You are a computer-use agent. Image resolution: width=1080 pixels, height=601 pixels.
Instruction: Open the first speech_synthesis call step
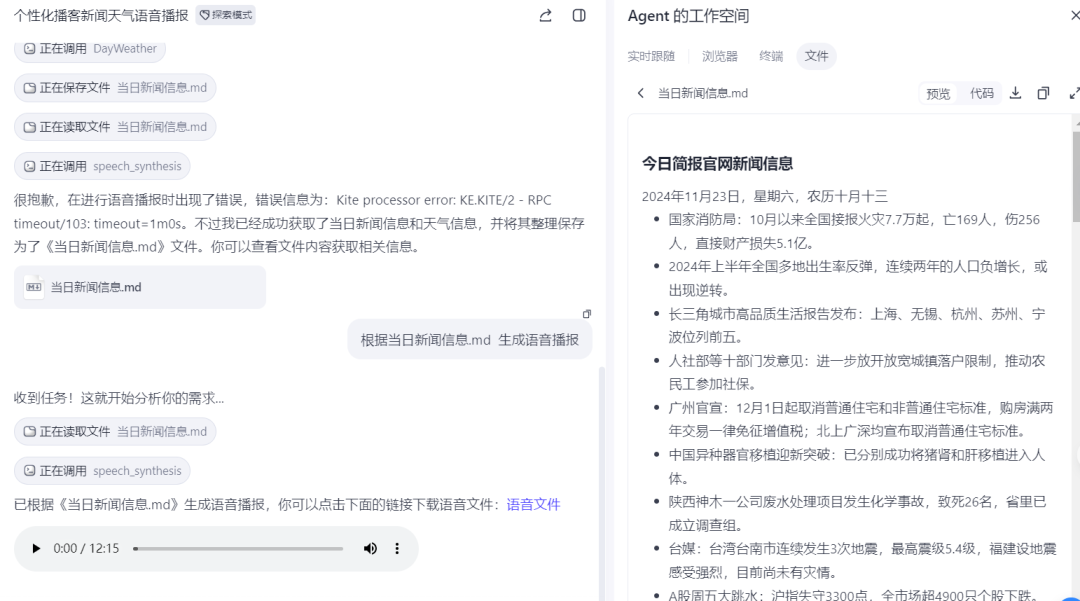point(102,167)
